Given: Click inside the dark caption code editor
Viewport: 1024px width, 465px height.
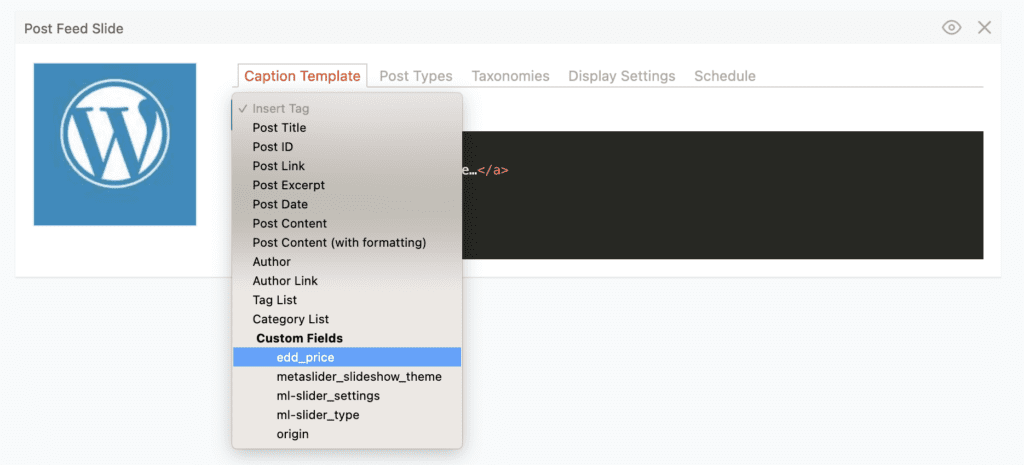Looking at the screenshot, I should 722,195.
